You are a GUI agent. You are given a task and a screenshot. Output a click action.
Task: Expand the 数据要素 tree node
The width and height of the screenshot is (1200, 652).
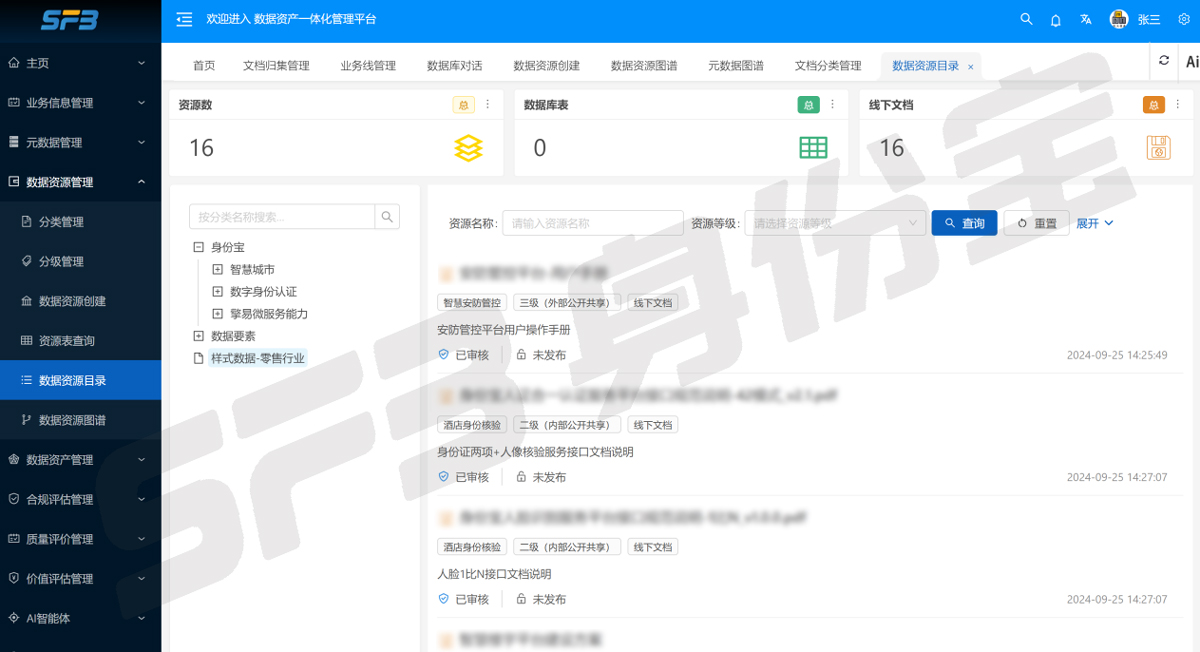click(198, 336)
